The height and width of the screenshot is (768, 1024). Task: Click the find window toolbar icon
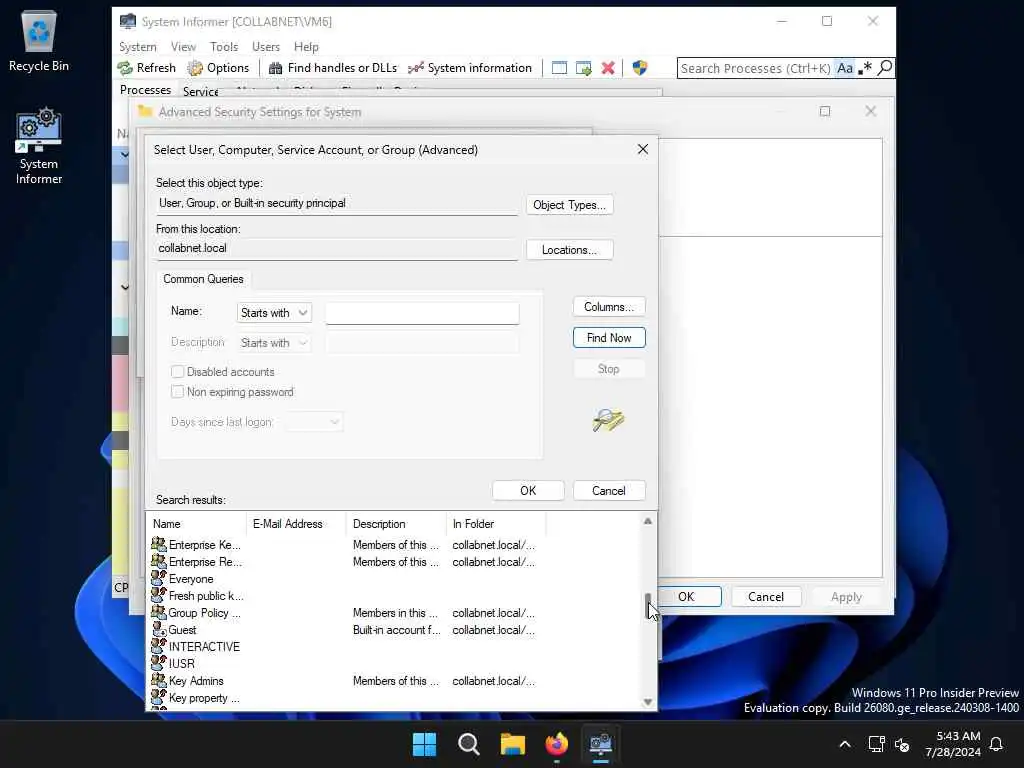[560, 68]
